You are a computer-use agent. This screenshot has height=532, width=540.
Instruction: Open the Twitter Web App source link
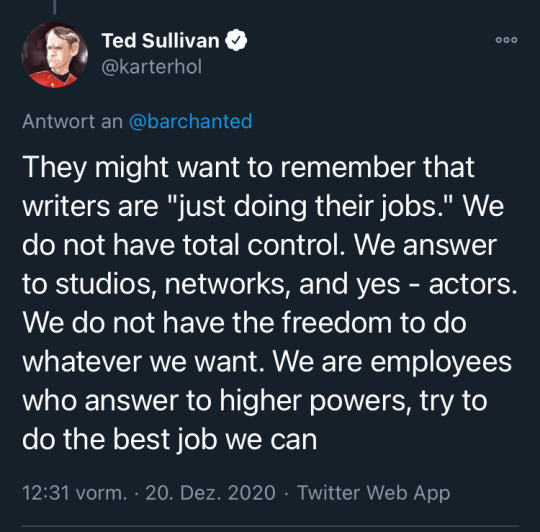[x=374, y=493]
